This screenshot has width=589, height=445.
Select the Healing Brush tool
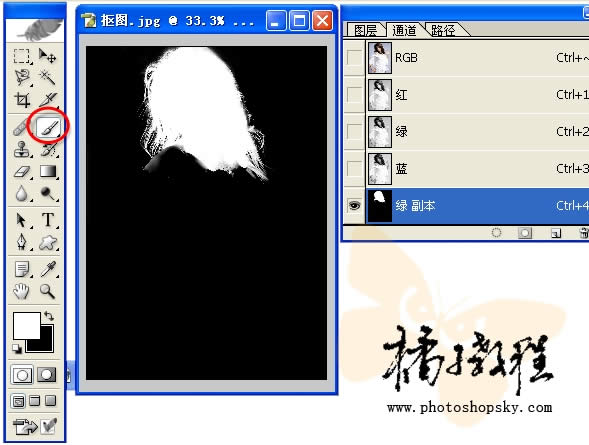21,127
